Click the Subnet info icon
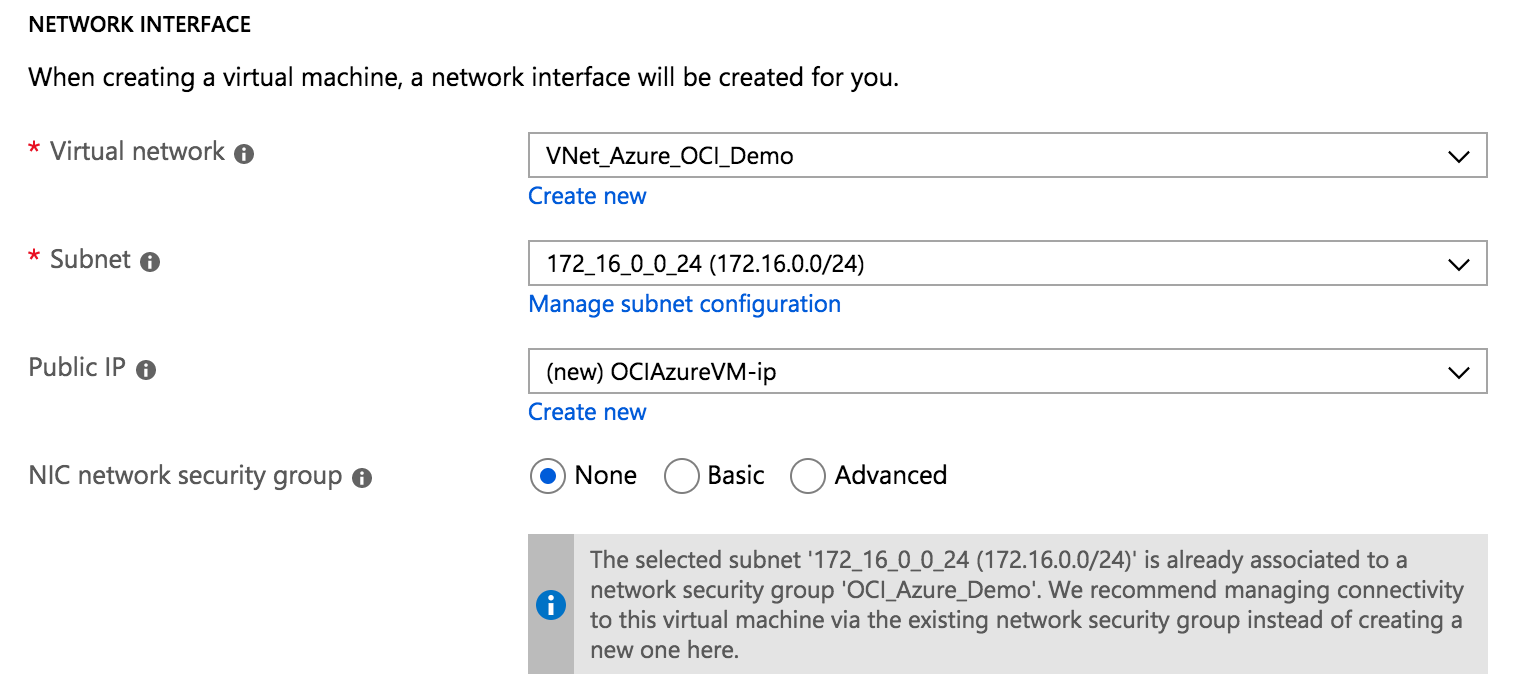Screen dimensions: 1532x700 pos(150,263)
